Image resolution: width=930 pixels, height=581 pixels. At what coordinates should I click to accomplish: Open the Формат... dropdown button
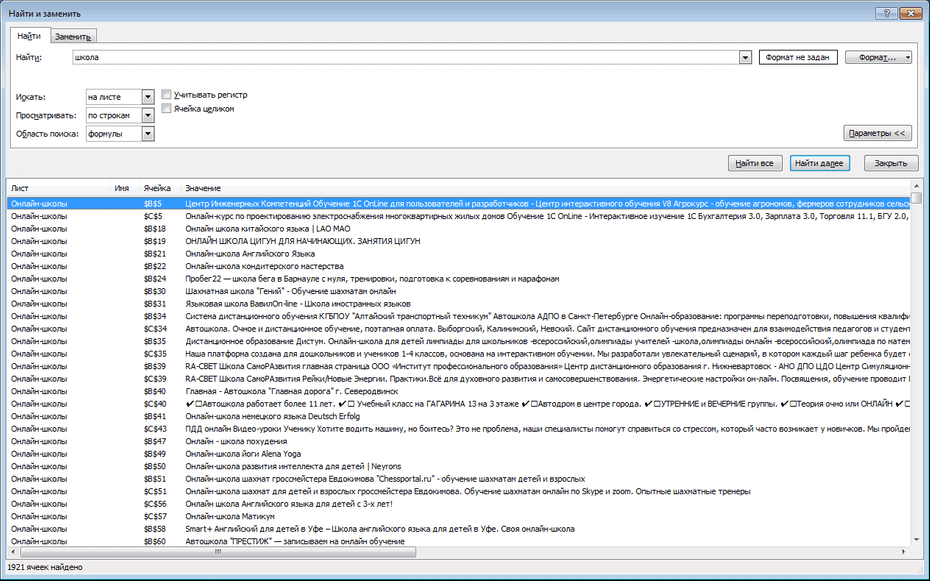pyautogui.click(x=878, y=58)
